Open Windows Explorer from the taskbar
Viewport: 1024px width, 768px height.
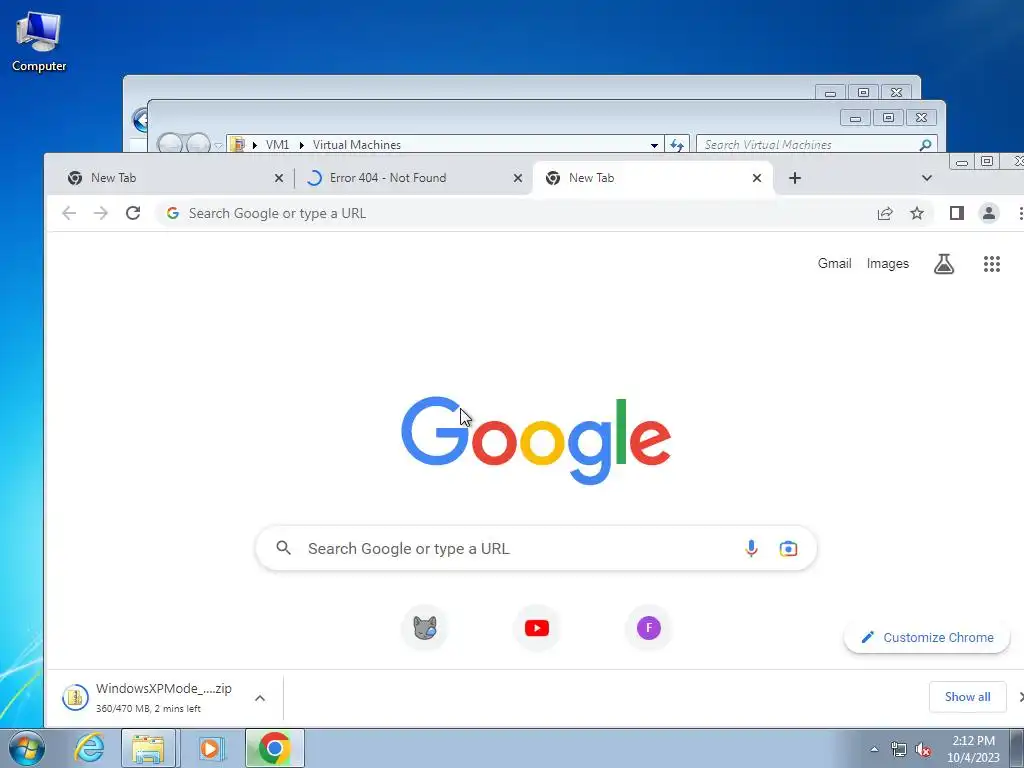[x=148, y=748]
